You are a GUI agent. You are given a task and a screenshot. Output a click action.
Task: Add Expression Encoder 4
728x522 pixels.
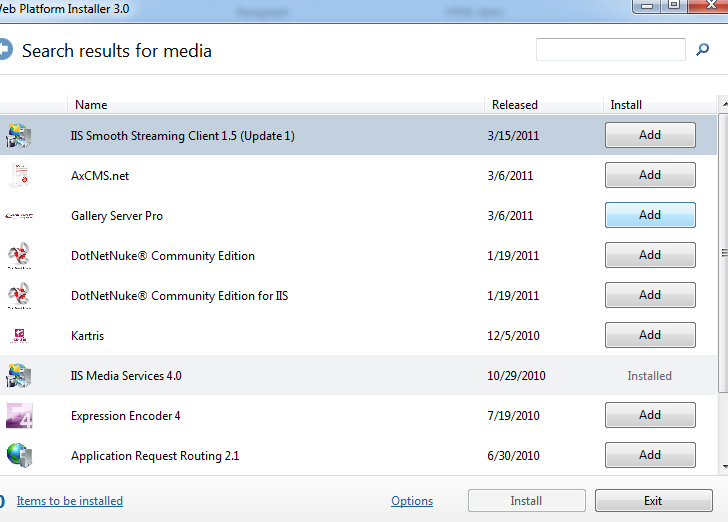(x=650, y=415)
